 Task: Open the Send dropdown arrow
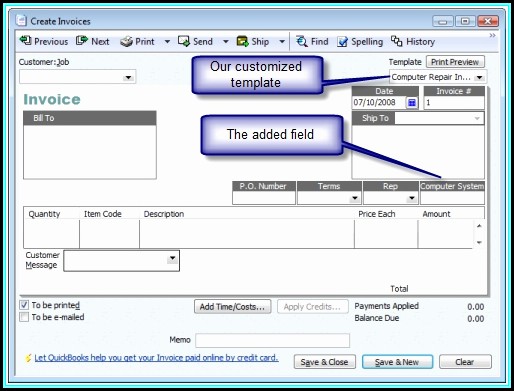pyautogui.click(x=226, y=42)
